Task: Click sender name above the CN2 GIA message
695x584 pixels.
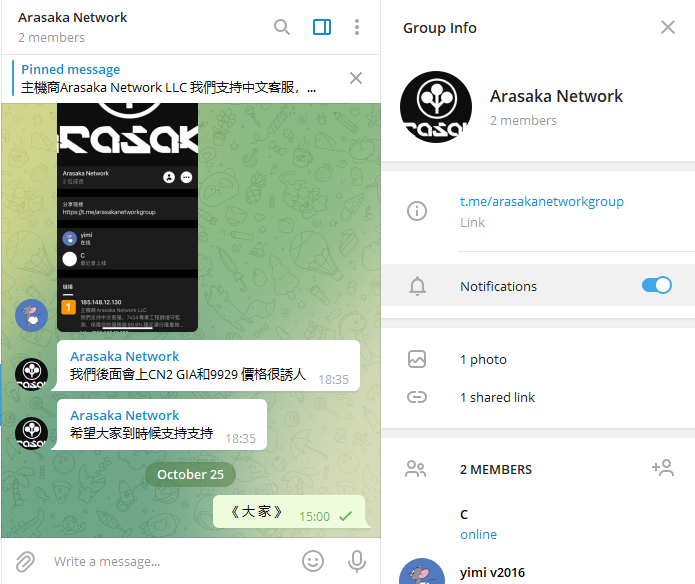Action: pyautogui.click(x=125, y=357)
